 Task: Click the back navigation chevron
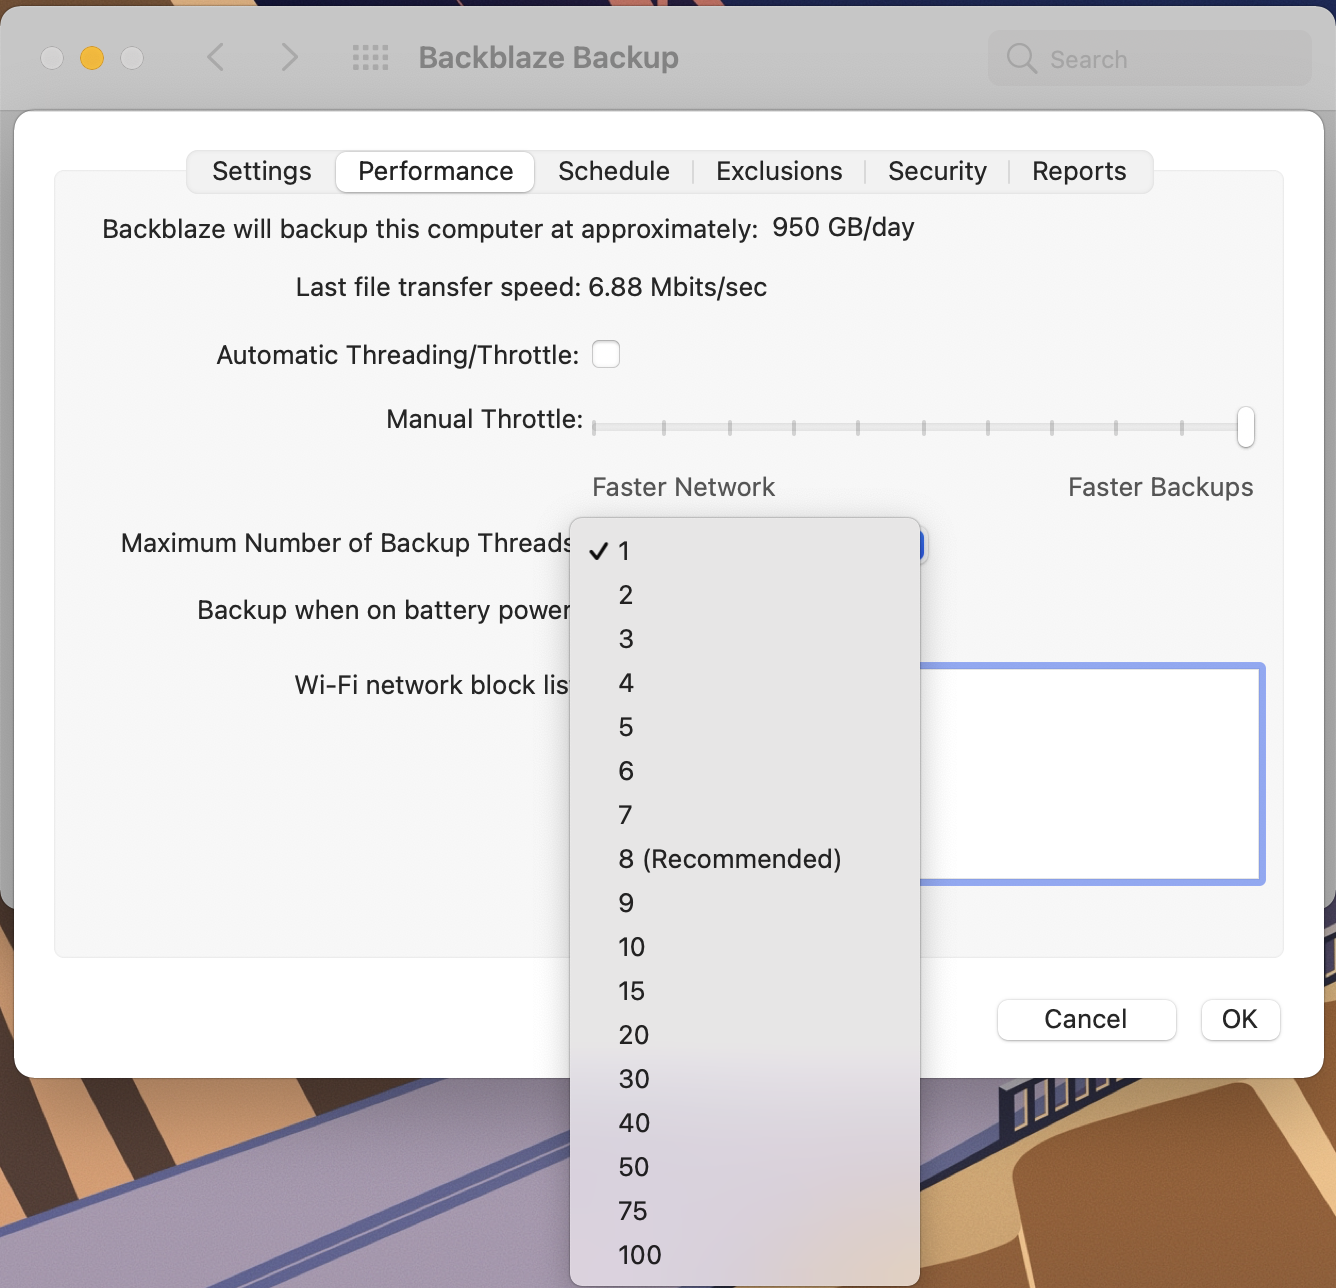[x=215, y=58]
